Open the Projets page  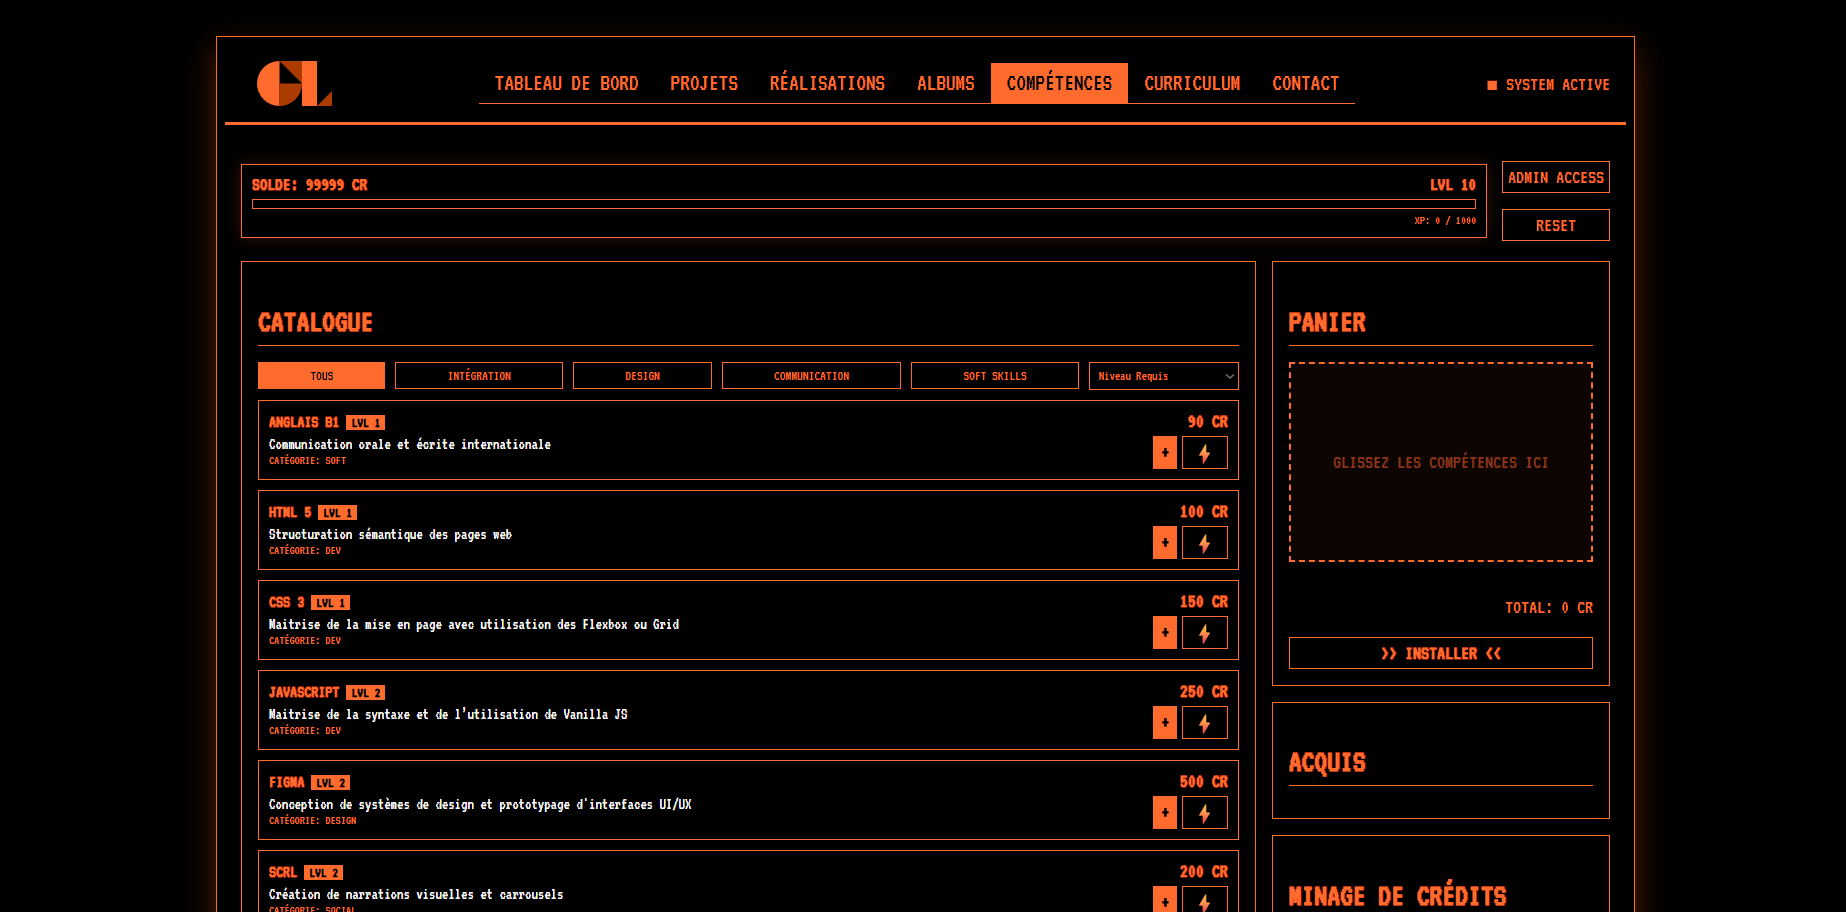pyautogui.click(x=704, y=83)
